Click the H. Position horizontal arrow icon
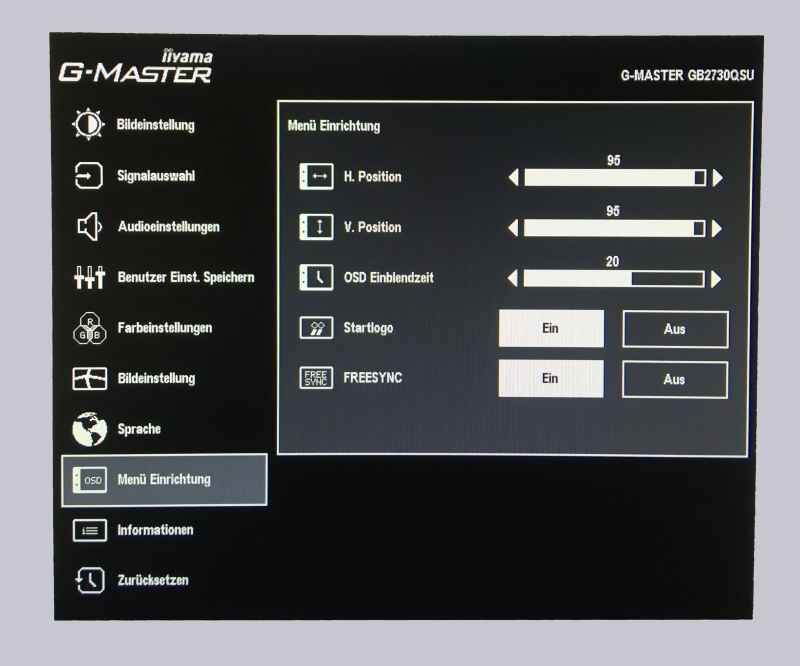 click(x=316, y=177)
